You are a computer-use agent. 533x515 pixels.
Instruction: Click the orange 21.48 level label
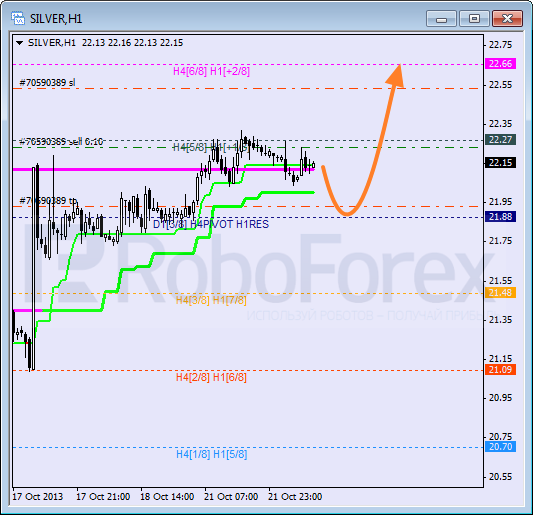click(500, 292)
